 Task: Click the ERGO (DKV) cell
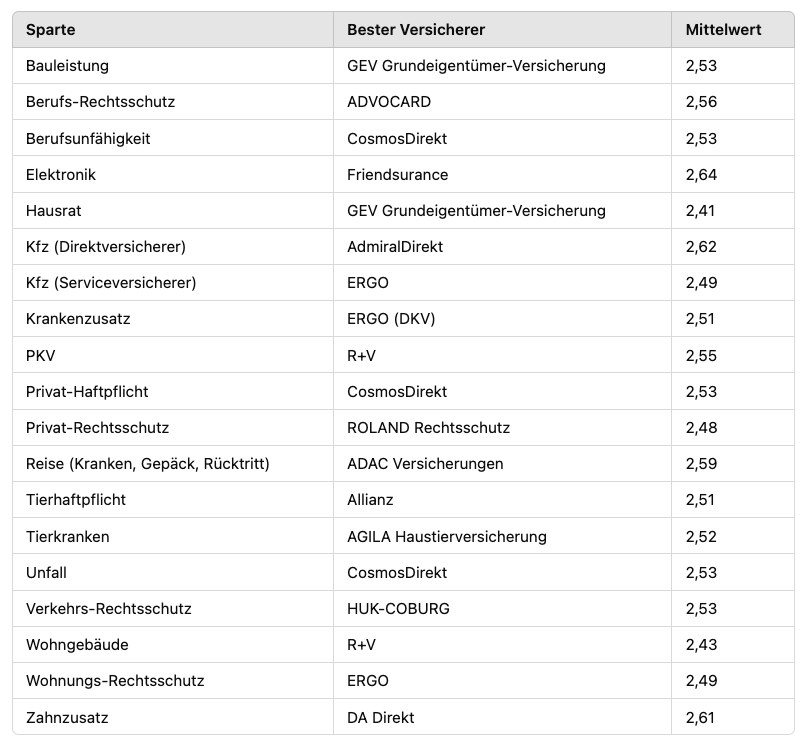pyautogui.click(x=391, y=319)
